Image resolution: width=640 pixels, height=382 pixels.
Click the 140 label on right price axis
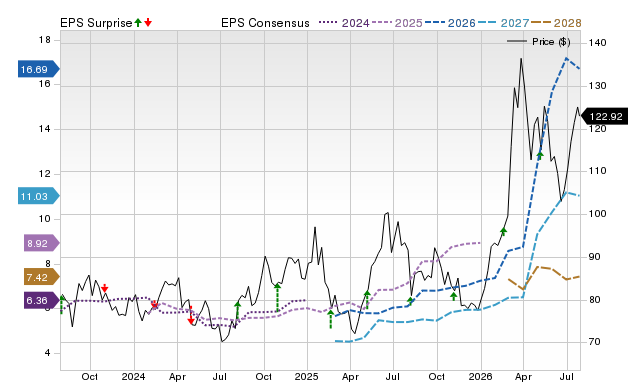click(x=598, y=42)
